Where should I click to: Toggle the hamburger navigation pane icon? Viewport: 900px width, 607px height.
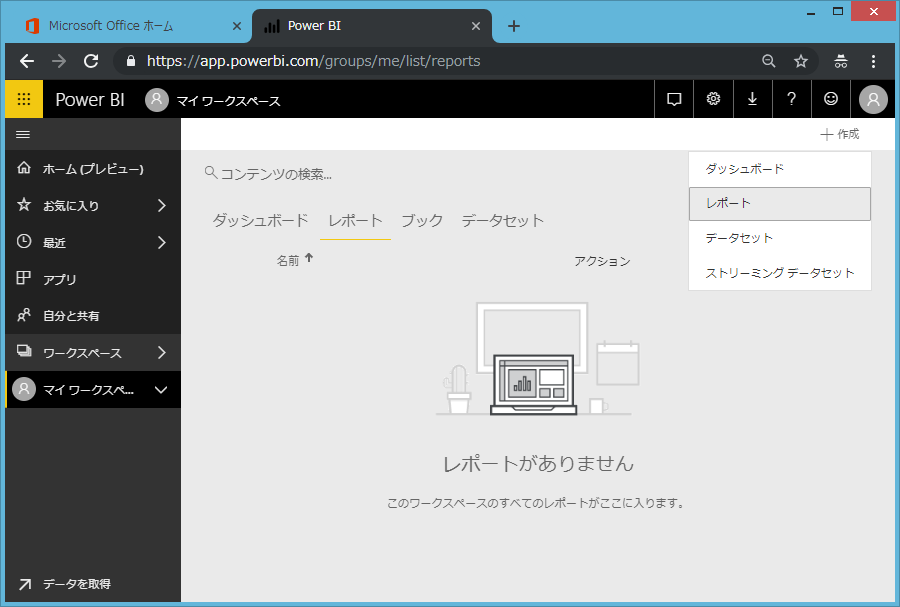click(x=23, y=134)
